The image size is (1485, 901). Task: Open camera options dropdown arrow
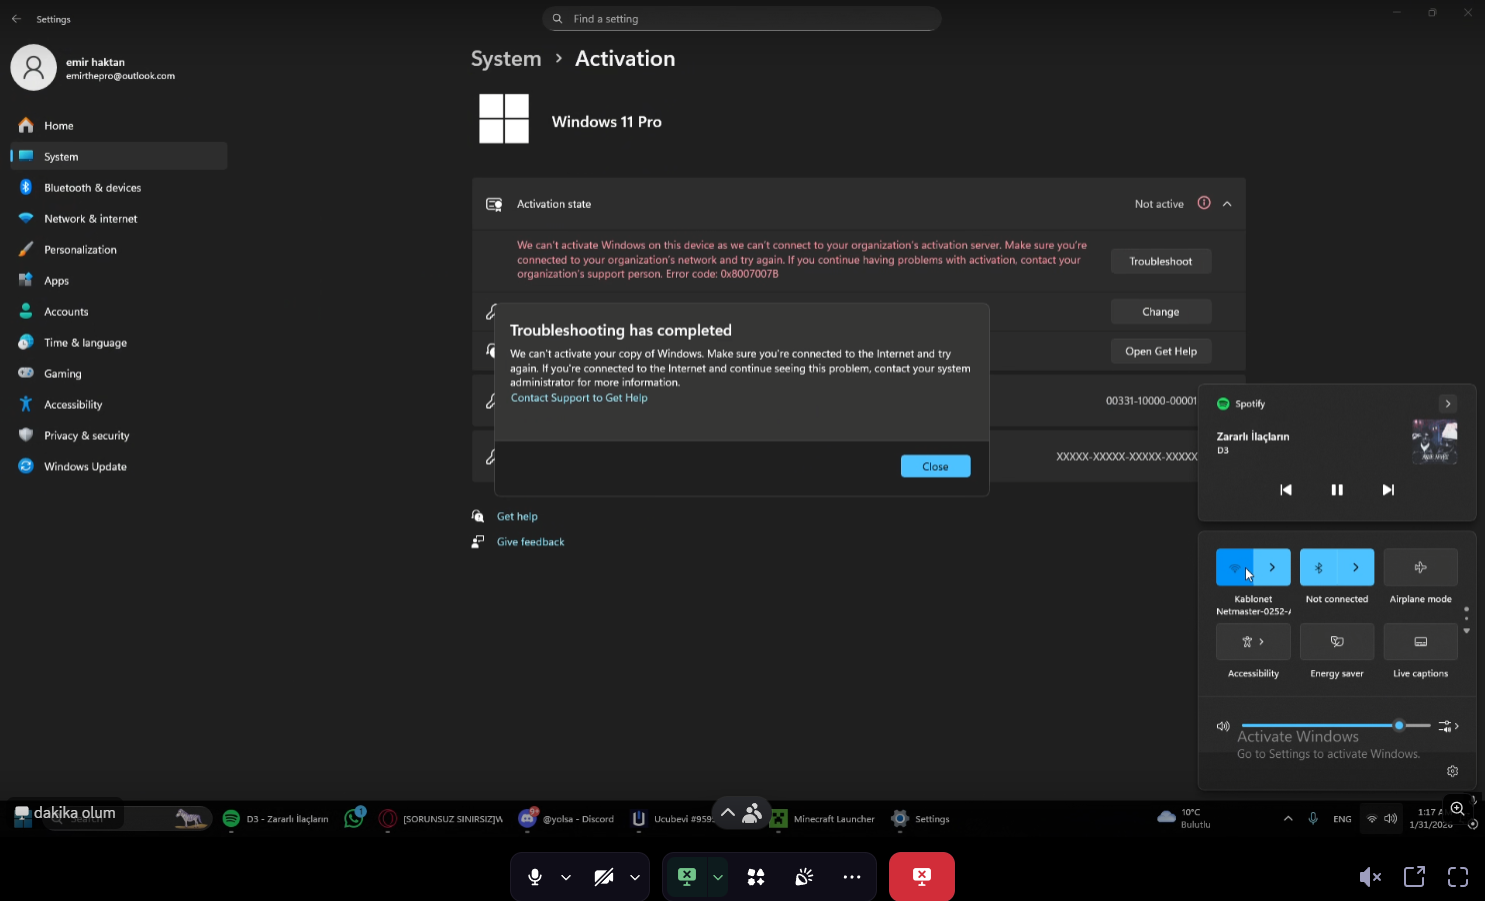635,877
